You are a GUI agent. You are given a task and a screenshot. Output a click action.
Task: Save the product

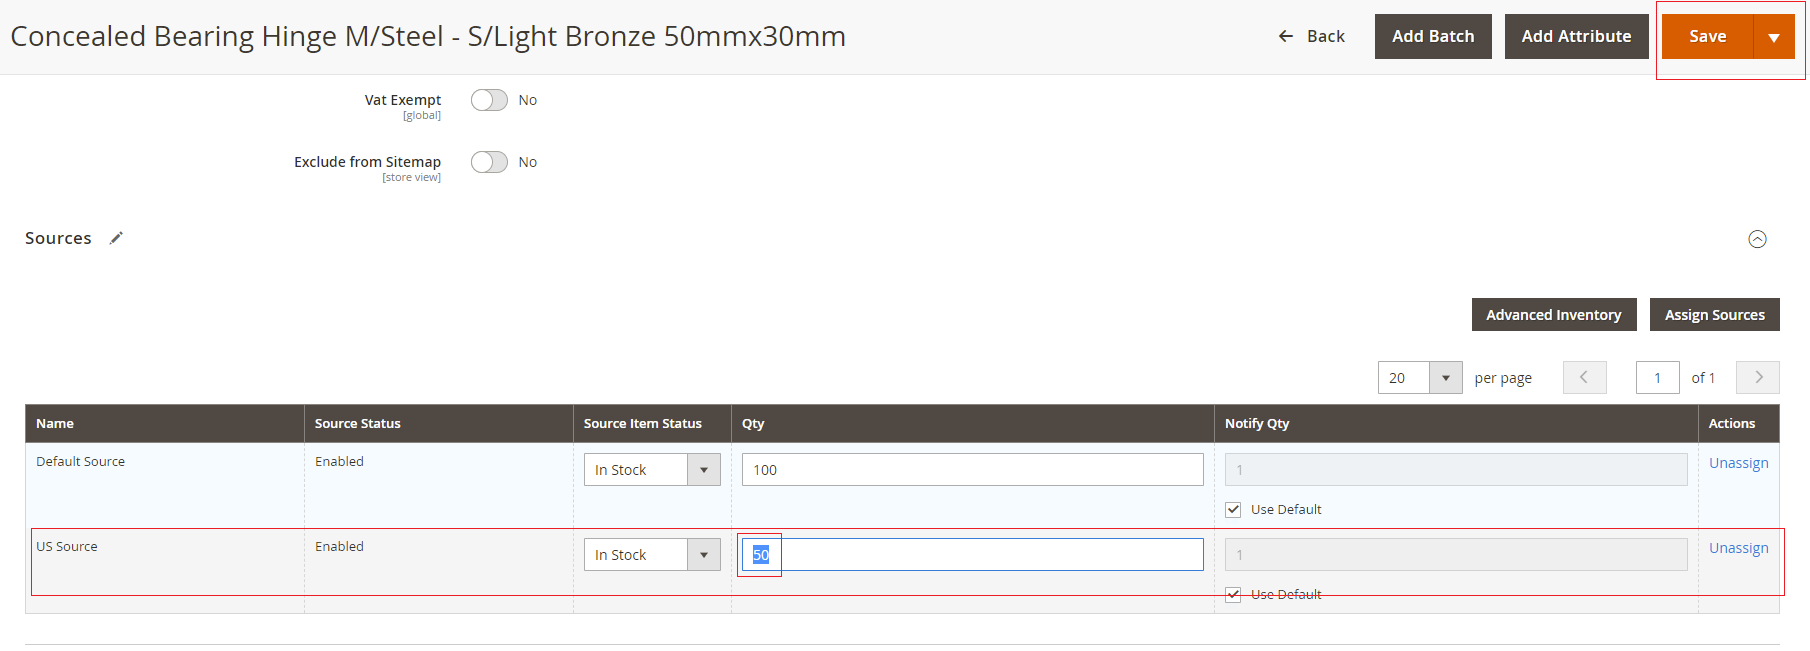pos(1707,37)
